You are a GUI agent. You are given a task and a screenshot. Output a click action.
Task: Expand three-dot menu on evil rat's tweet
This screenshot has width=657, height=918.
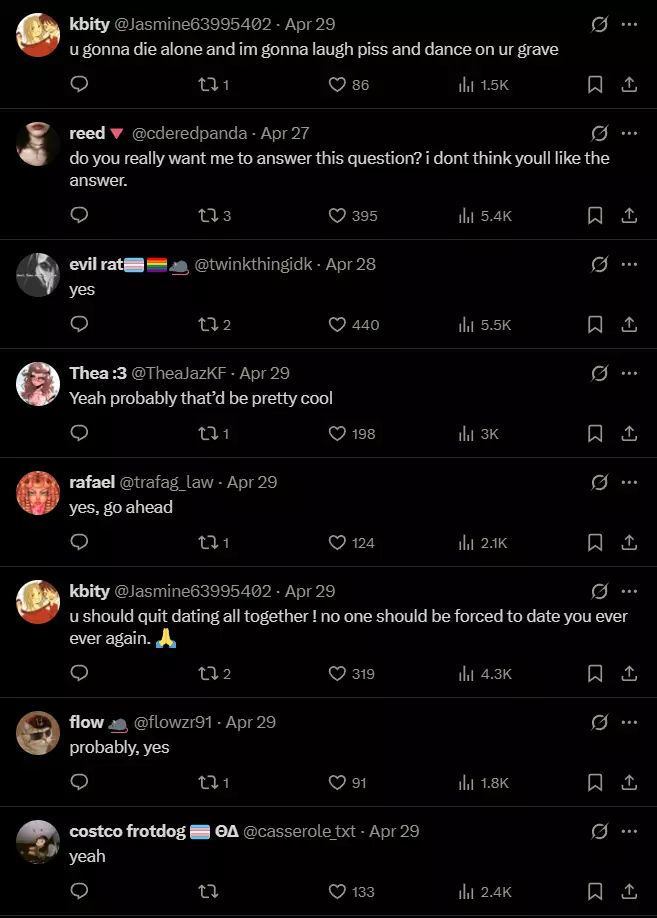pos(629,264)
